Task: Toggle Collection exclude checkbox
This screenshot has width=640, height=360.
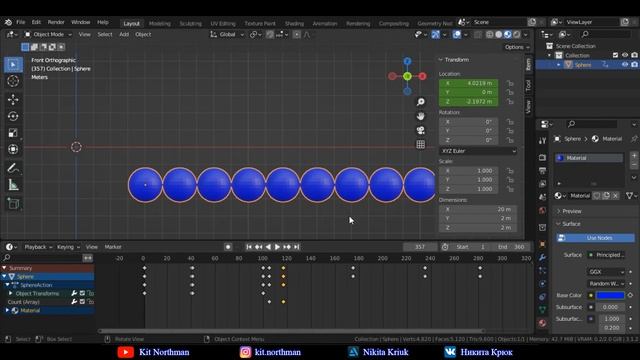Action: click(616, 55)
